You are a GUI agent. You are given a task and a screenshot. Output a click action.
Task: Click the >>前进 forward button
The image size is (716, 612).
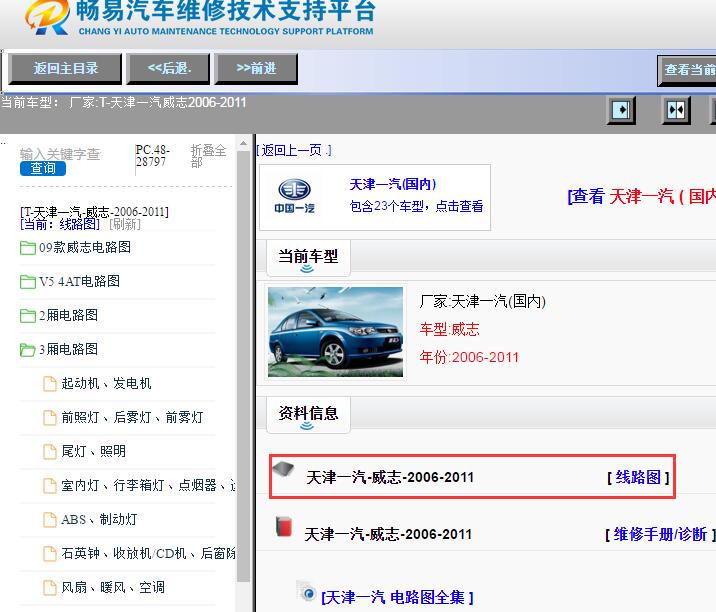(x=256, y=69)
